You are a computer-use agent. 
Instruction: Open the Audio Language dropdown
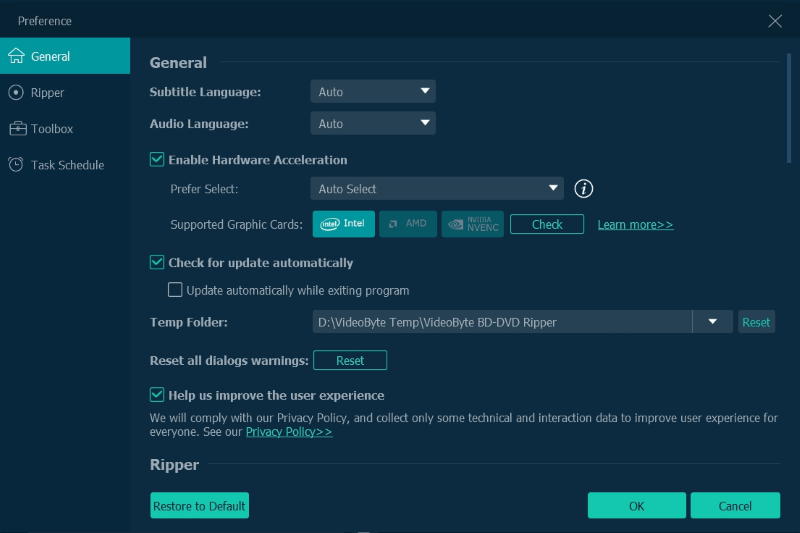(x=372, y=124)
